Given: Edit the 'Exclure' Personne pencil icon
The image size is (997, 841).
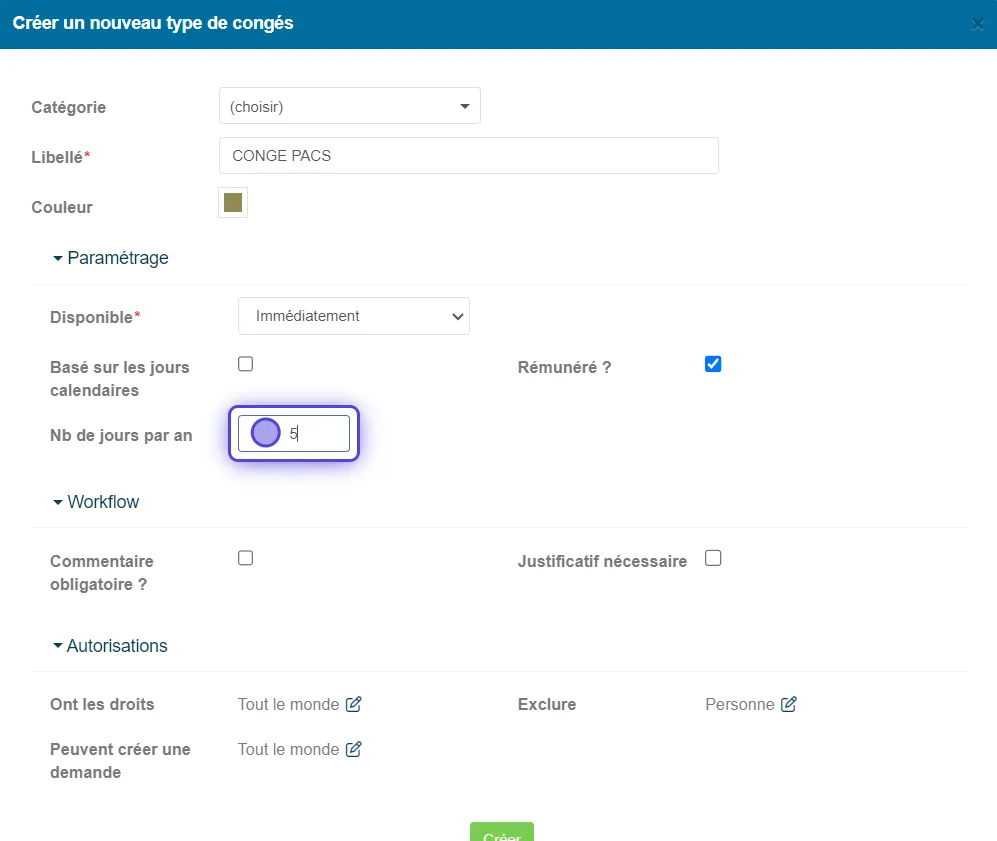Looking at the screenshot, I should (x=788, y=704).
